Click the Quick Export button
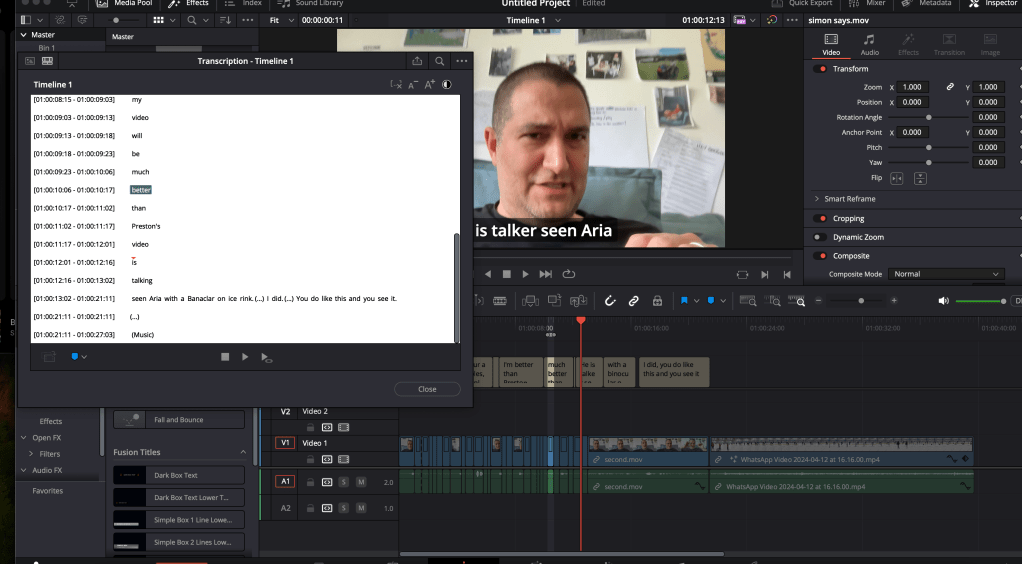 click(x=802, y=4)
